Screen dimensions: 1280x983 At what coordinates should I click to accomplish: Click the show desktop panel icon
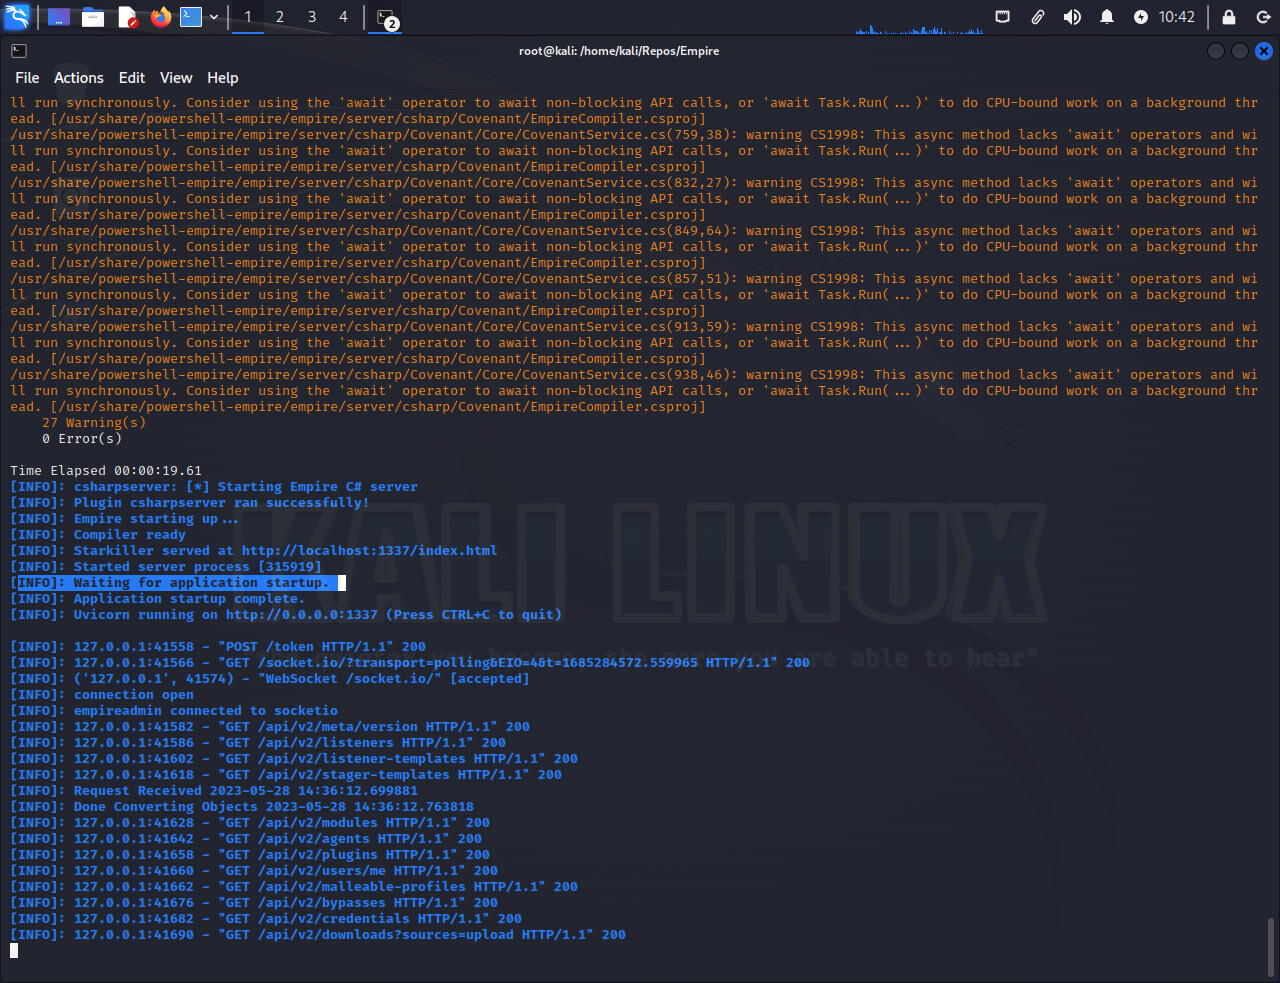tap(59, 17)
